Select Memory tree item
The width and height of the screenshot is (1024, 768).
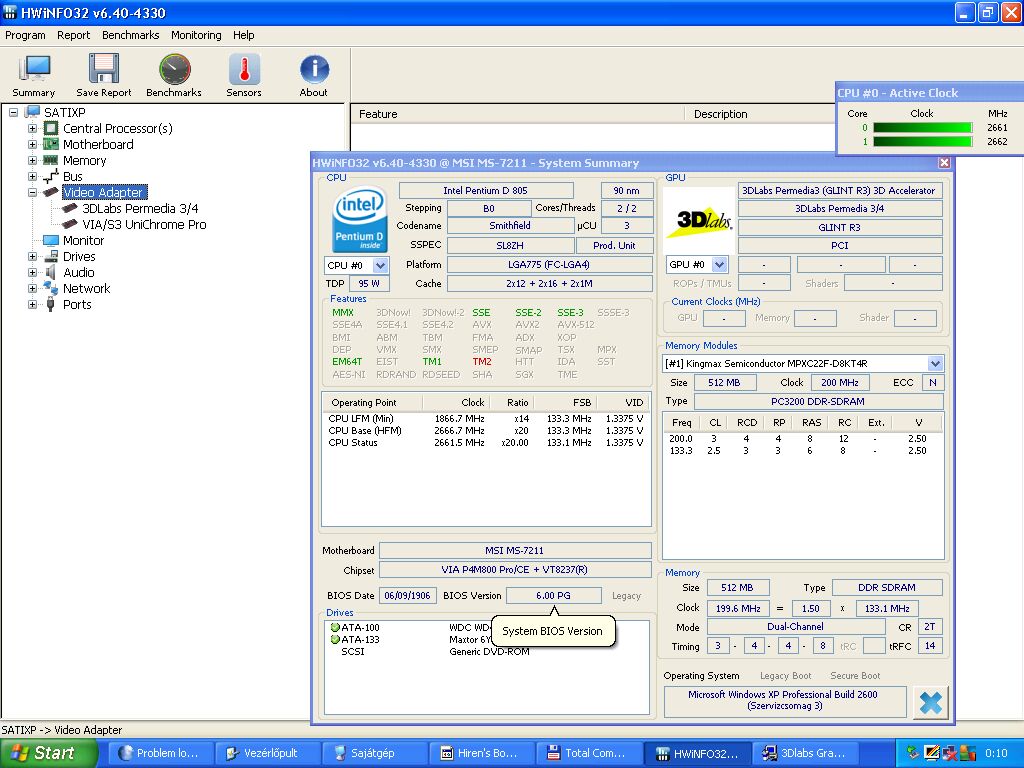click(x=84, y=161)
